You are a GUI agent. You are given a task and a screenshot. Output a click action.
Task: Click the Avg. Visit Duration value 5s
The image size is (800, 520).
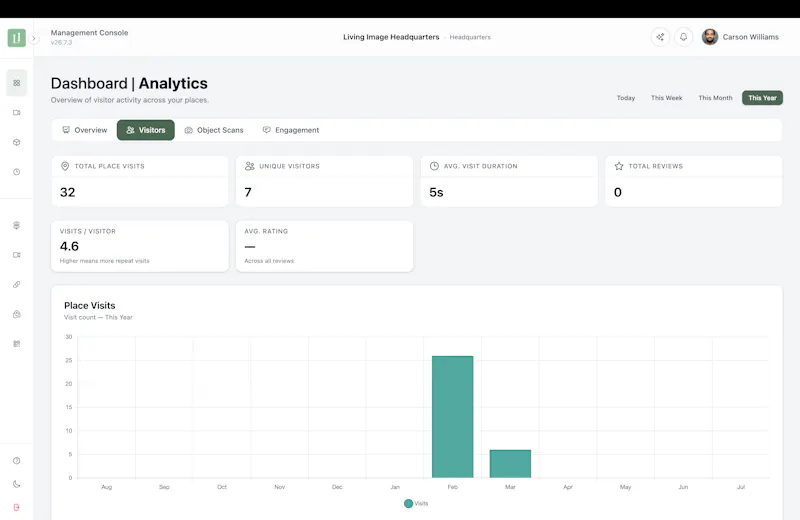[436, 192]
